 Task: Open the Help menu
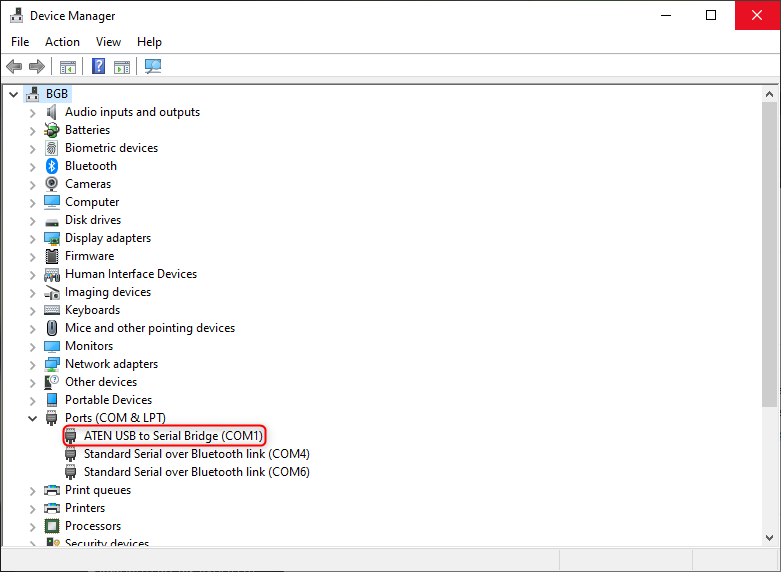click(x=149, y=42)
